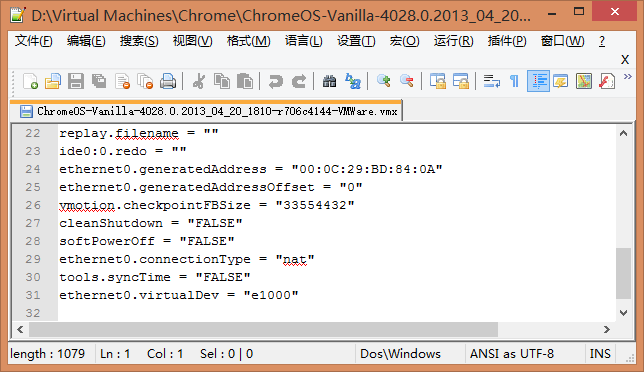Open the function list icon

point(607,81)
